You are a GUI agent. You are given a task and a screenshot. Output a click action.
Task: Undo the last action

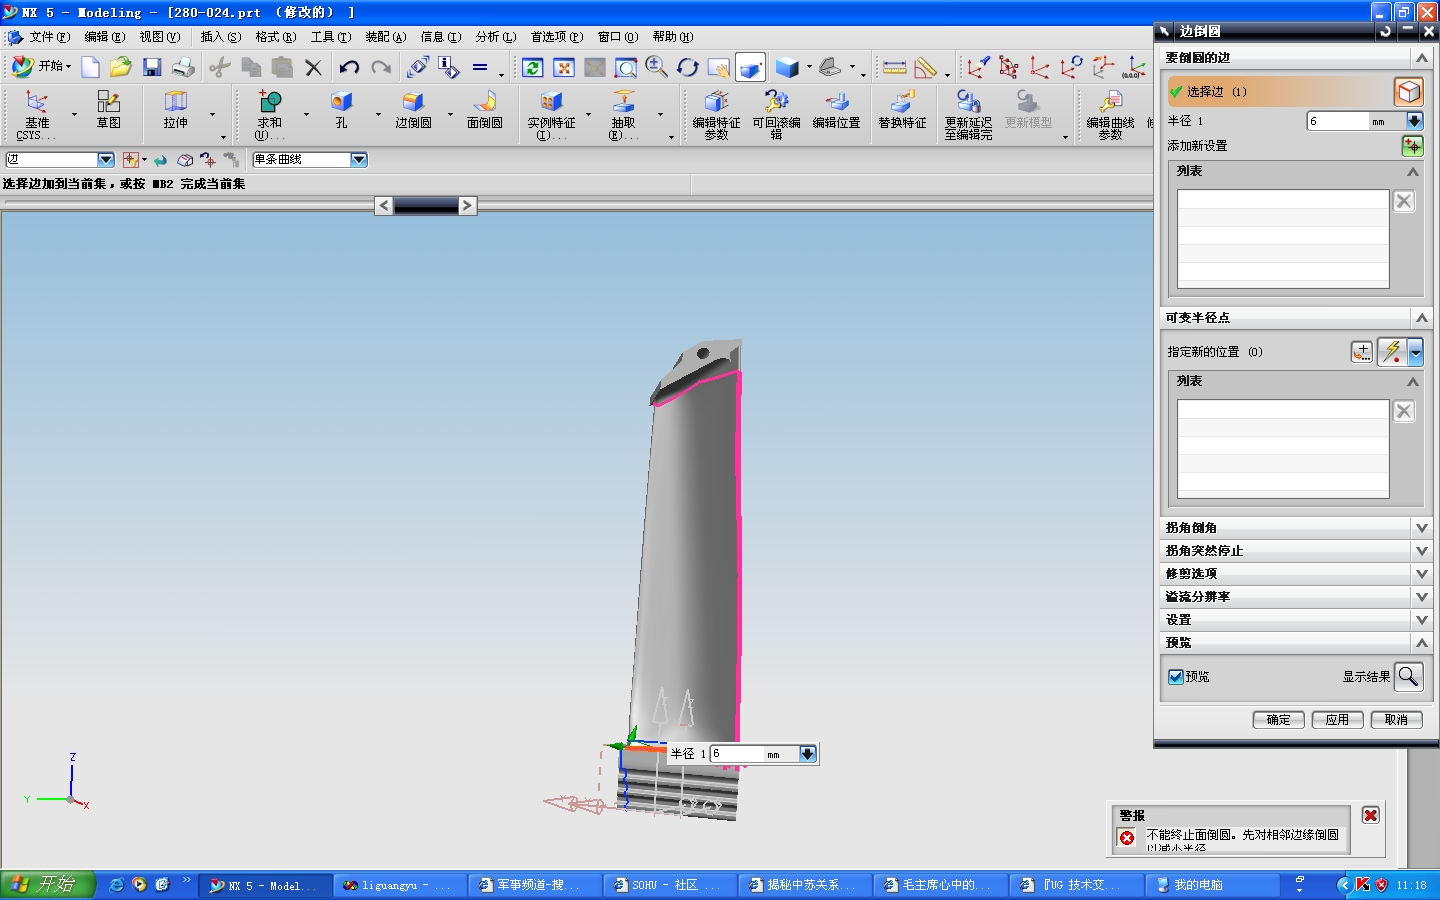click(x=349, y=67)
